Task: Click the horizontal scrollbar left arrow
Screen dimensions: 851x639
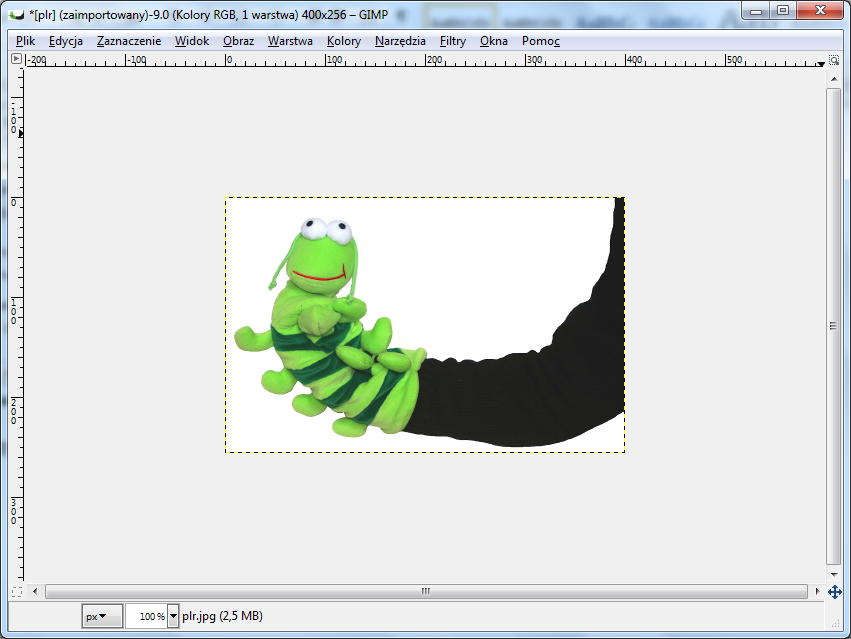Action: [35, 591]
